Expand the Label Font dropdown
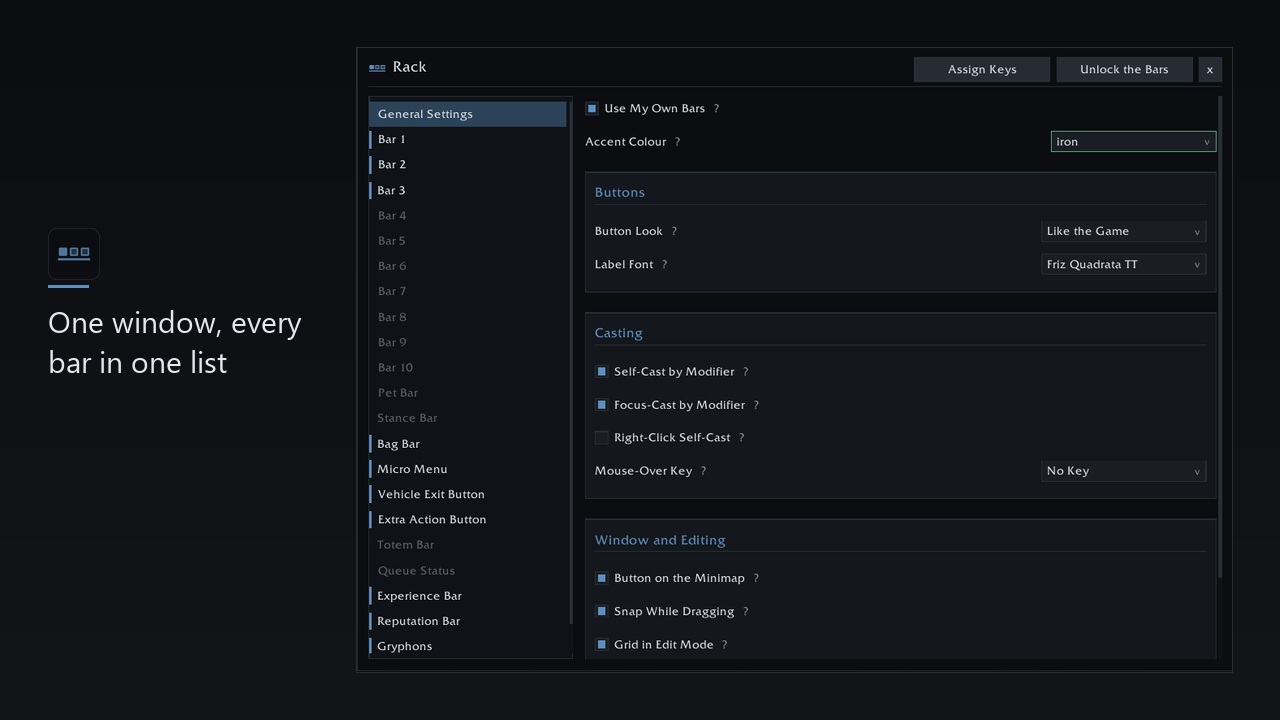The height and width of the screenshot is (720, 1280). [x=1123, y=265]
